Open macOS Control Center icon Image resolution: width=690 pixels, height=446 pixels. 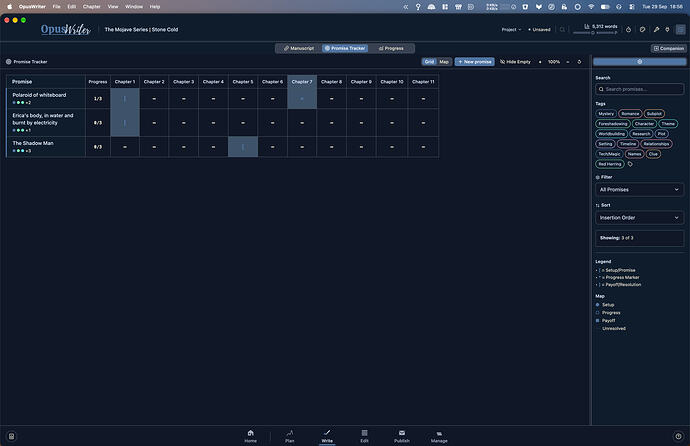tap(632, 7)
